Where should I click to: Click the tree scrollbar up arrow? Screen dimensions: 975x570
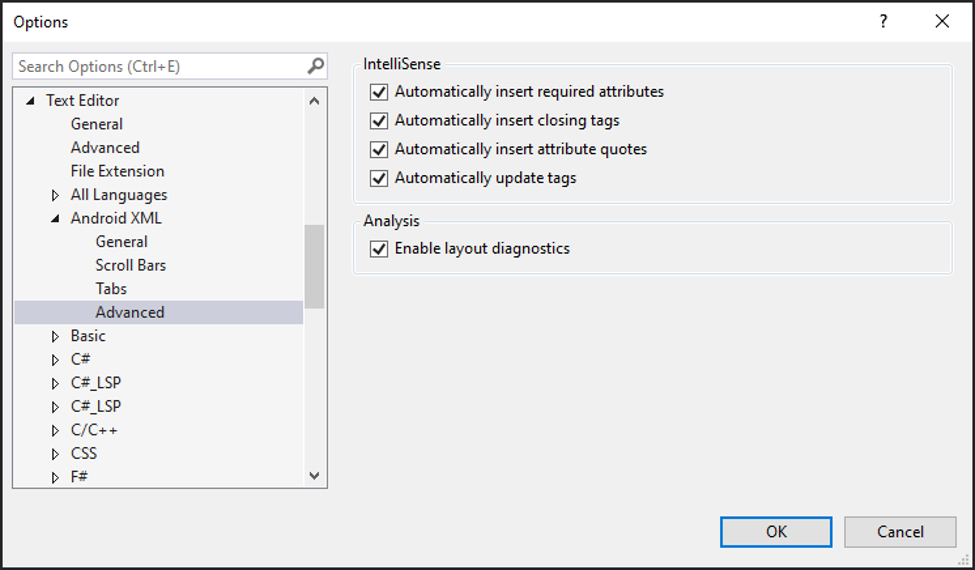click(x=314, y=101)
